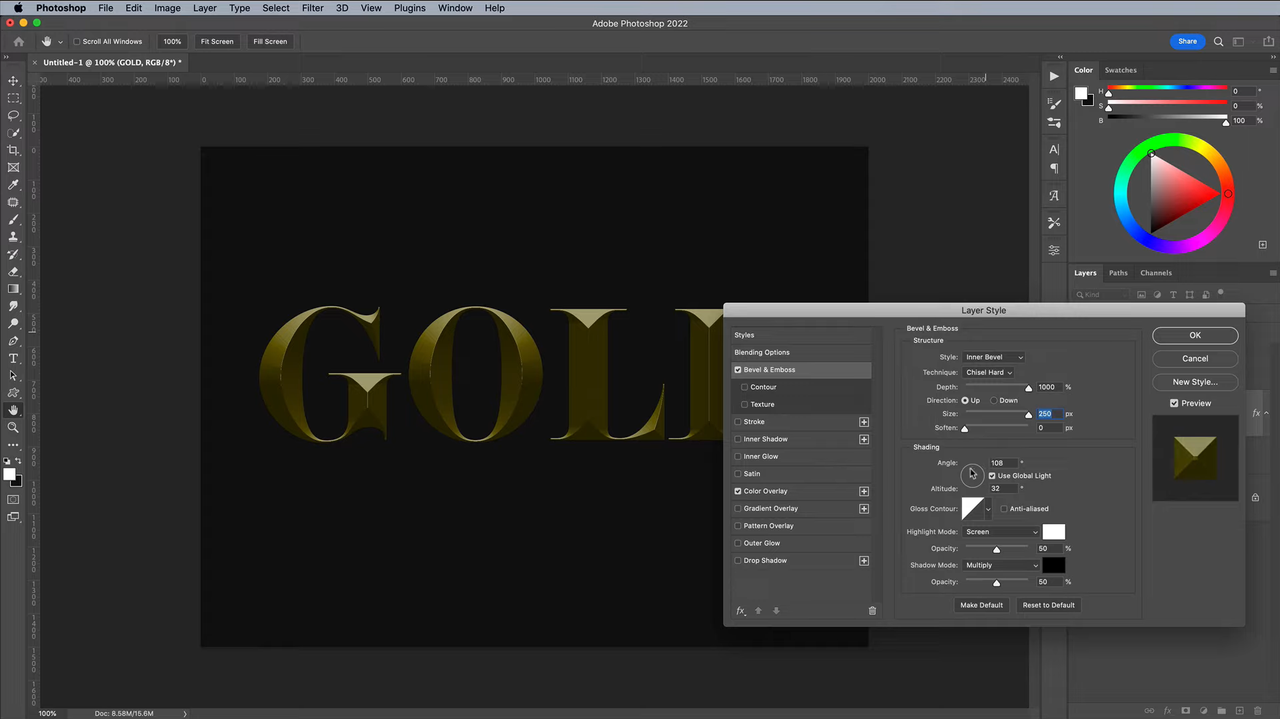Open the Technique dropdown showing Chisel Hard
This screenshot has width=1280, height=719.
988,372
